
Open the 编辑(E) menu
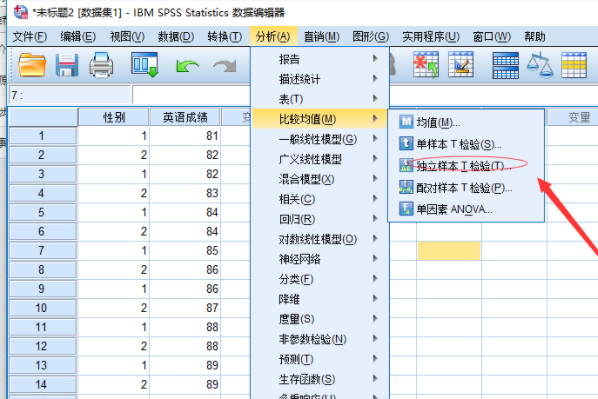pyautogui.click(x=78, y=37)
